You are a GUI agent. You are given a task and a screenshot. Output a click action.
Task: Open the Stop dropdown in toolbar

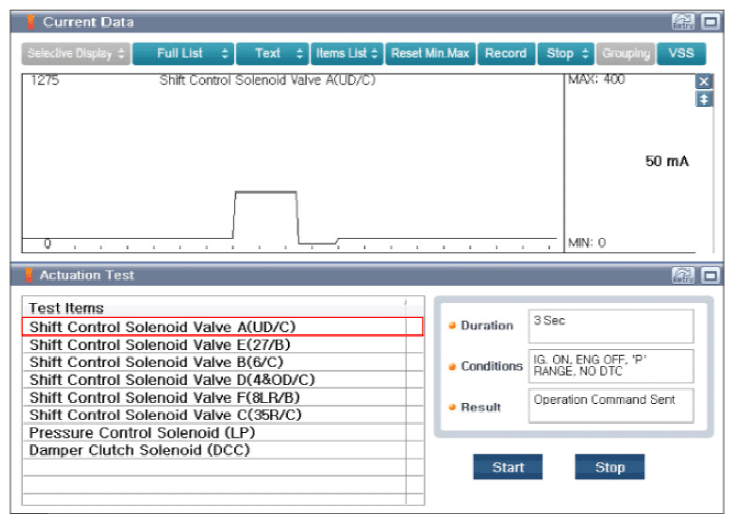[566, 53]
